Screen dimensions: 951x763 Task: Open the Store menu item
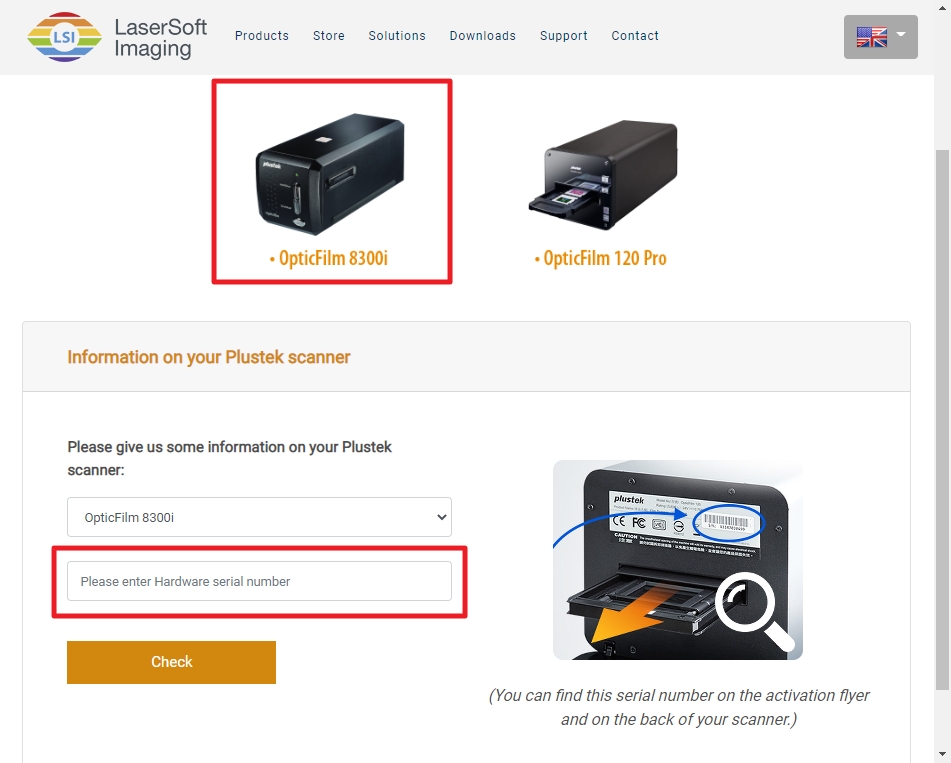click(x=329, y=36)
